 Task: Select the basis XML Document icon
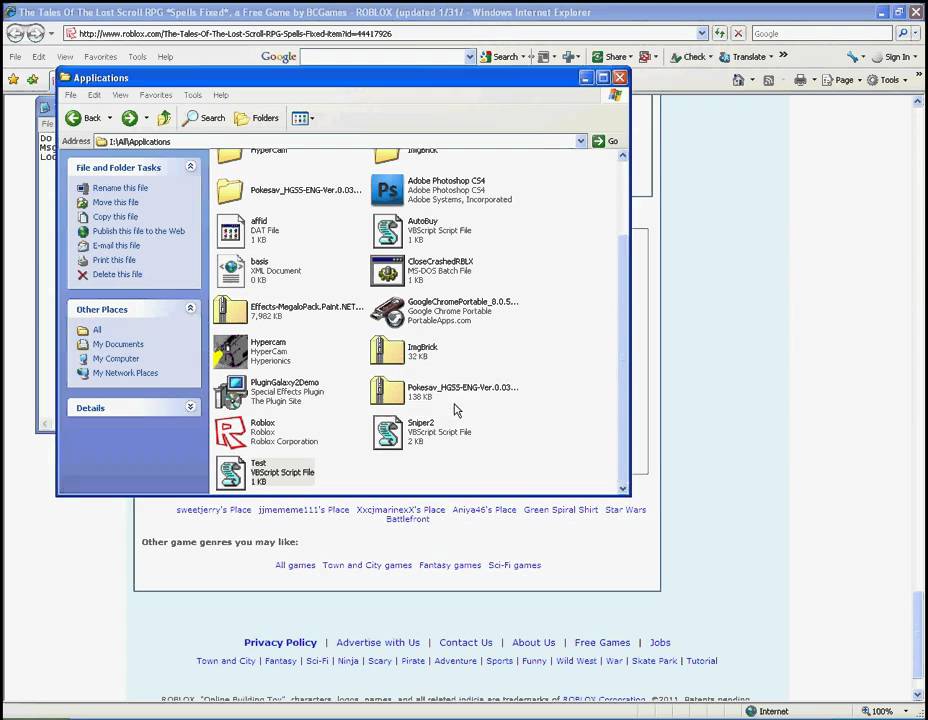point(231,271)
